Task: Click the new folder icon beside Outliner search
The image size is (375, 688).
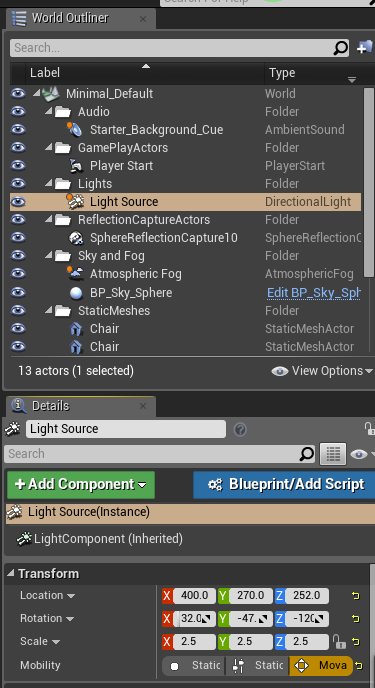Action: tap(364, 48)
